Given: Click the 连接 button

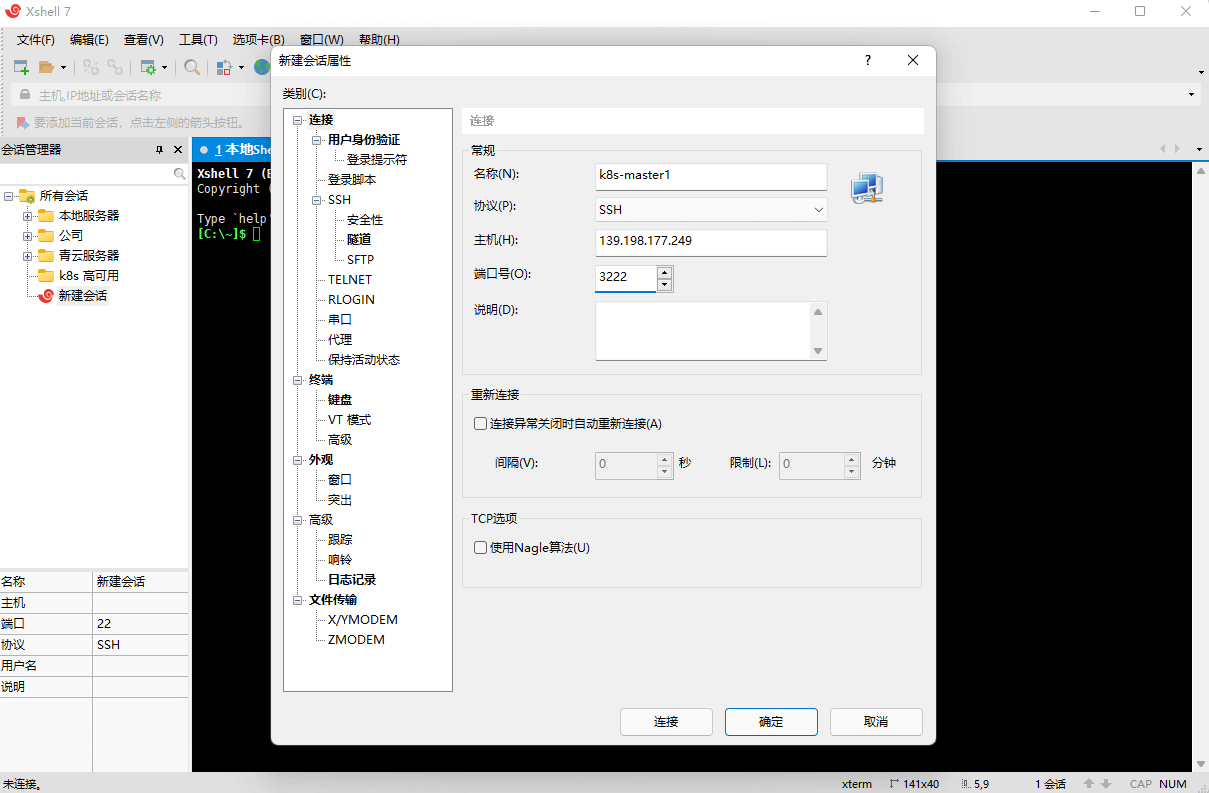Looking at the screenshot, I should click(x=666, y=721).
